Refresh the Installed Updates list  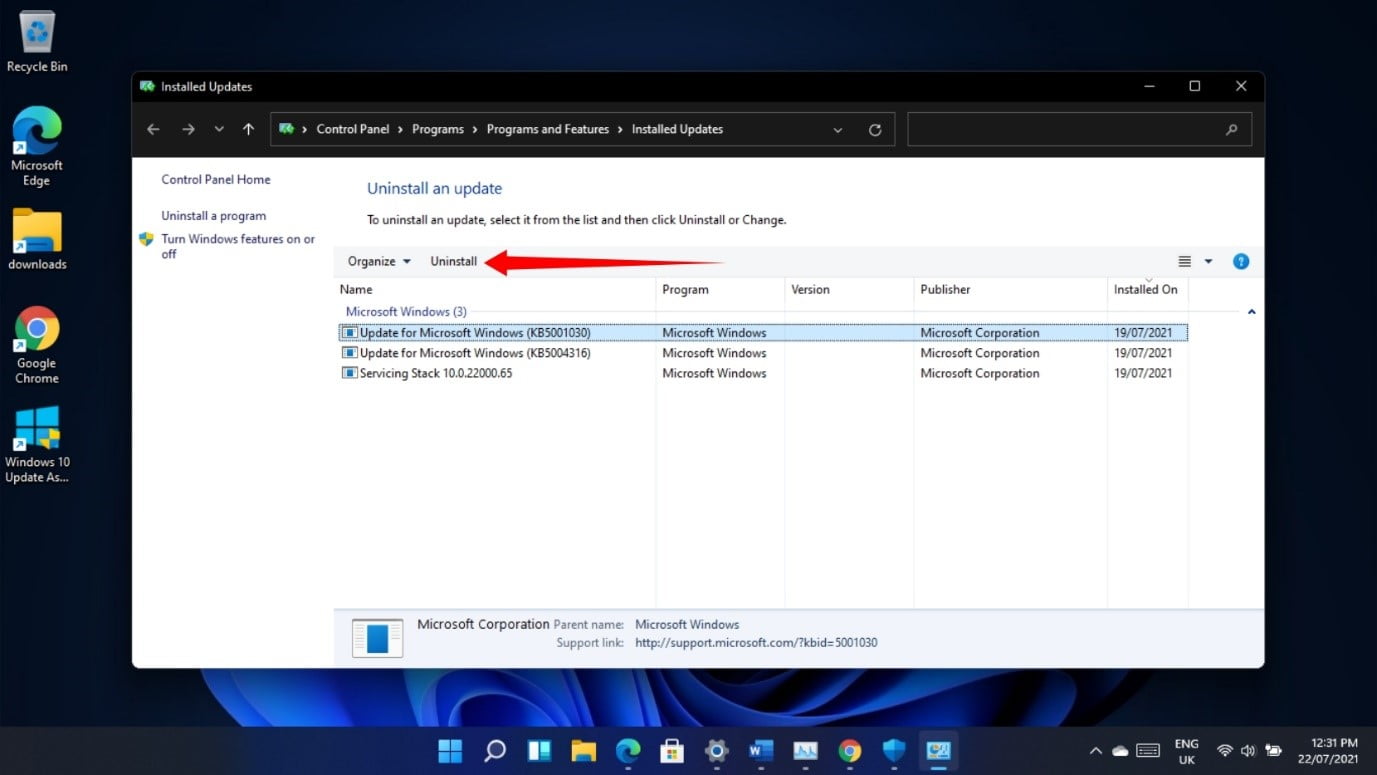[x=874, y=129]
